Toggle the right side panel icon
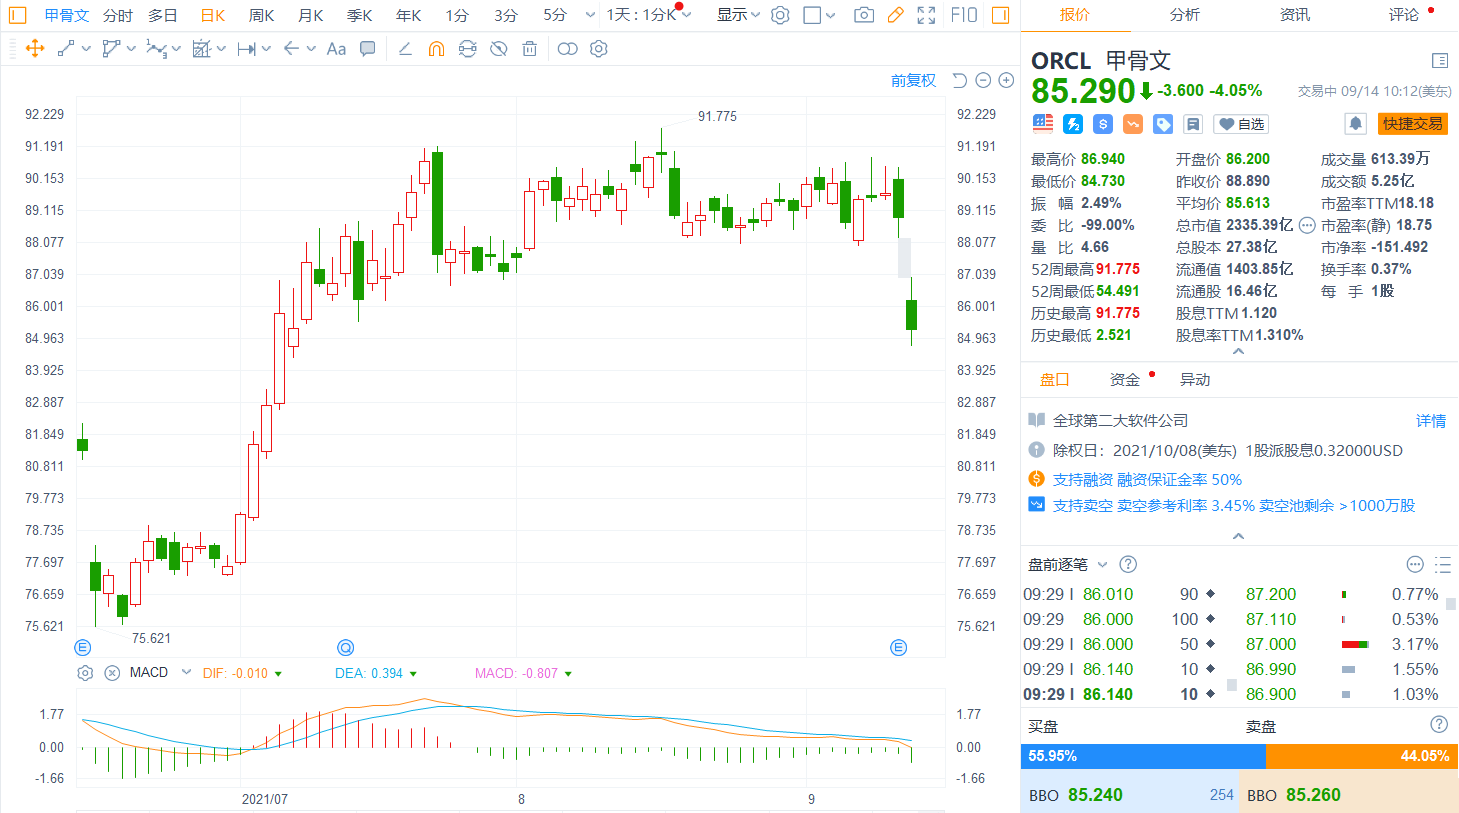The height and width of the screenshot is (813, 1459). tap(1000, 15)
